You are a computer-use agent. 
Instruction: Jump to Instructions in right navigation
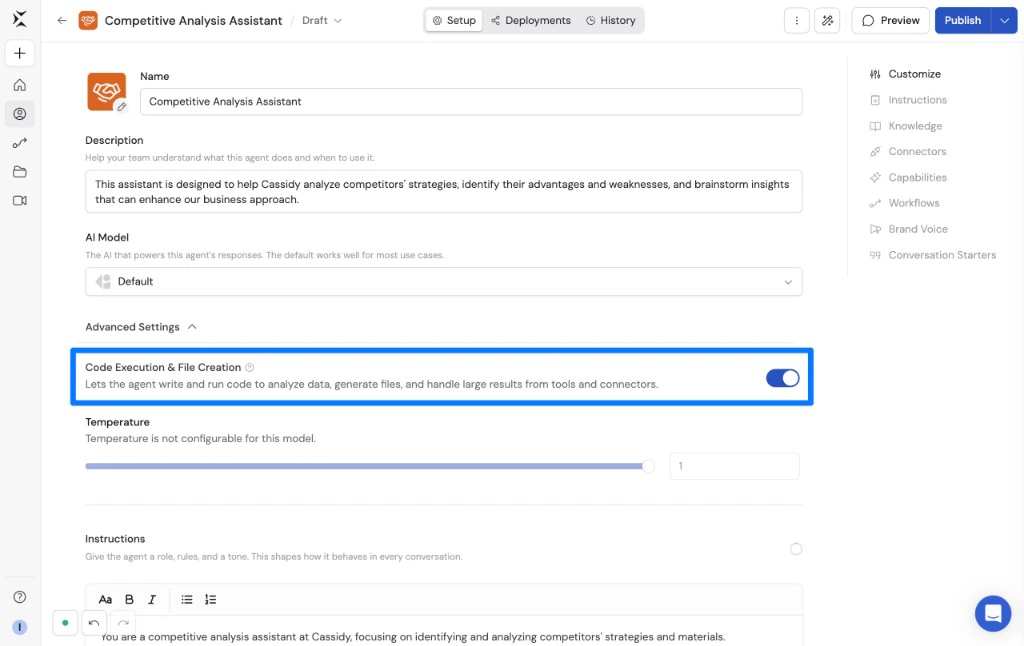[x=908, y=100]
